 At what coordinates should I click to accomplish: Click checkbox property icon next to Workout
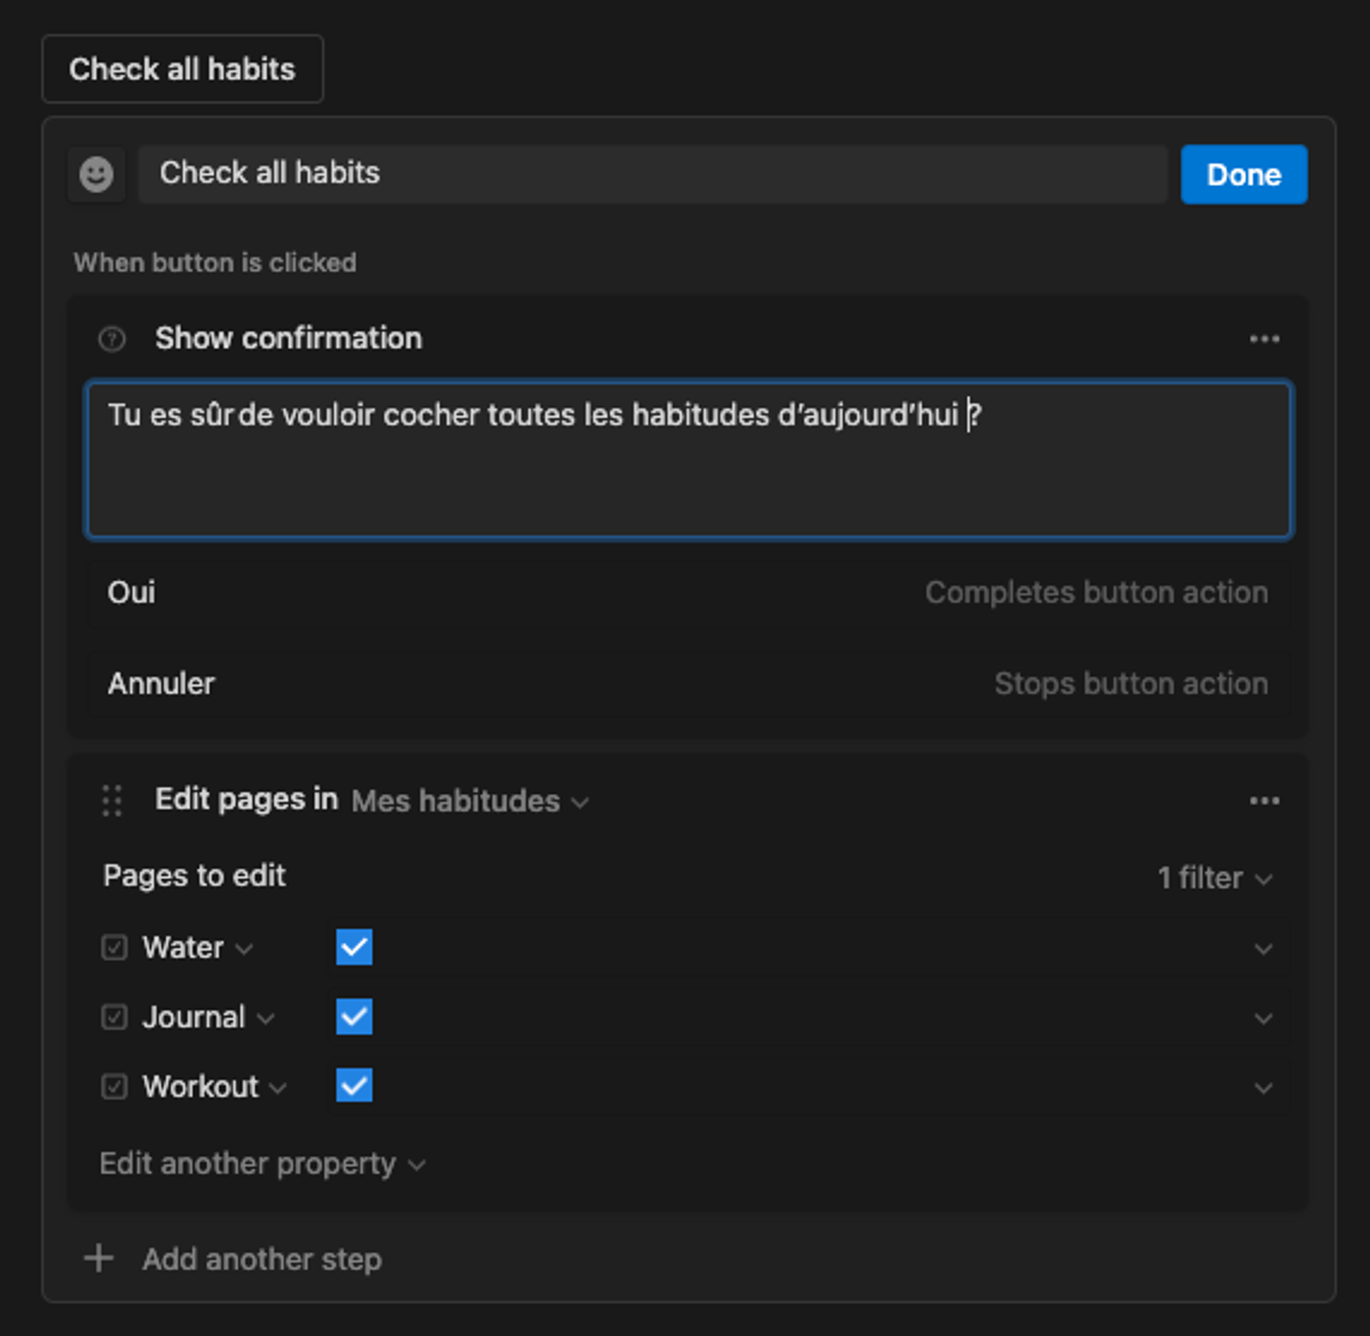tap(115, 1086)
